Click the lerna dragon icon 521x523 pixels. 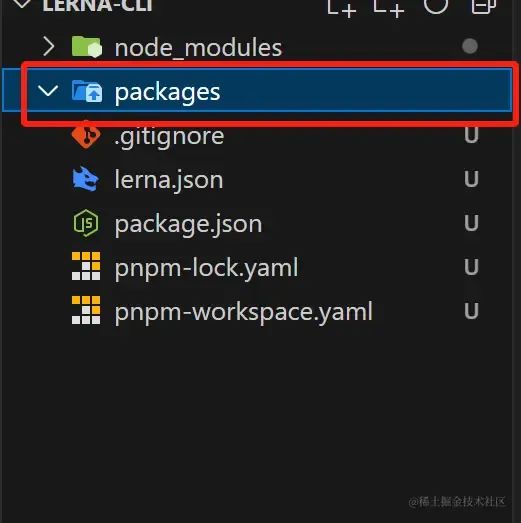point(85,179)
